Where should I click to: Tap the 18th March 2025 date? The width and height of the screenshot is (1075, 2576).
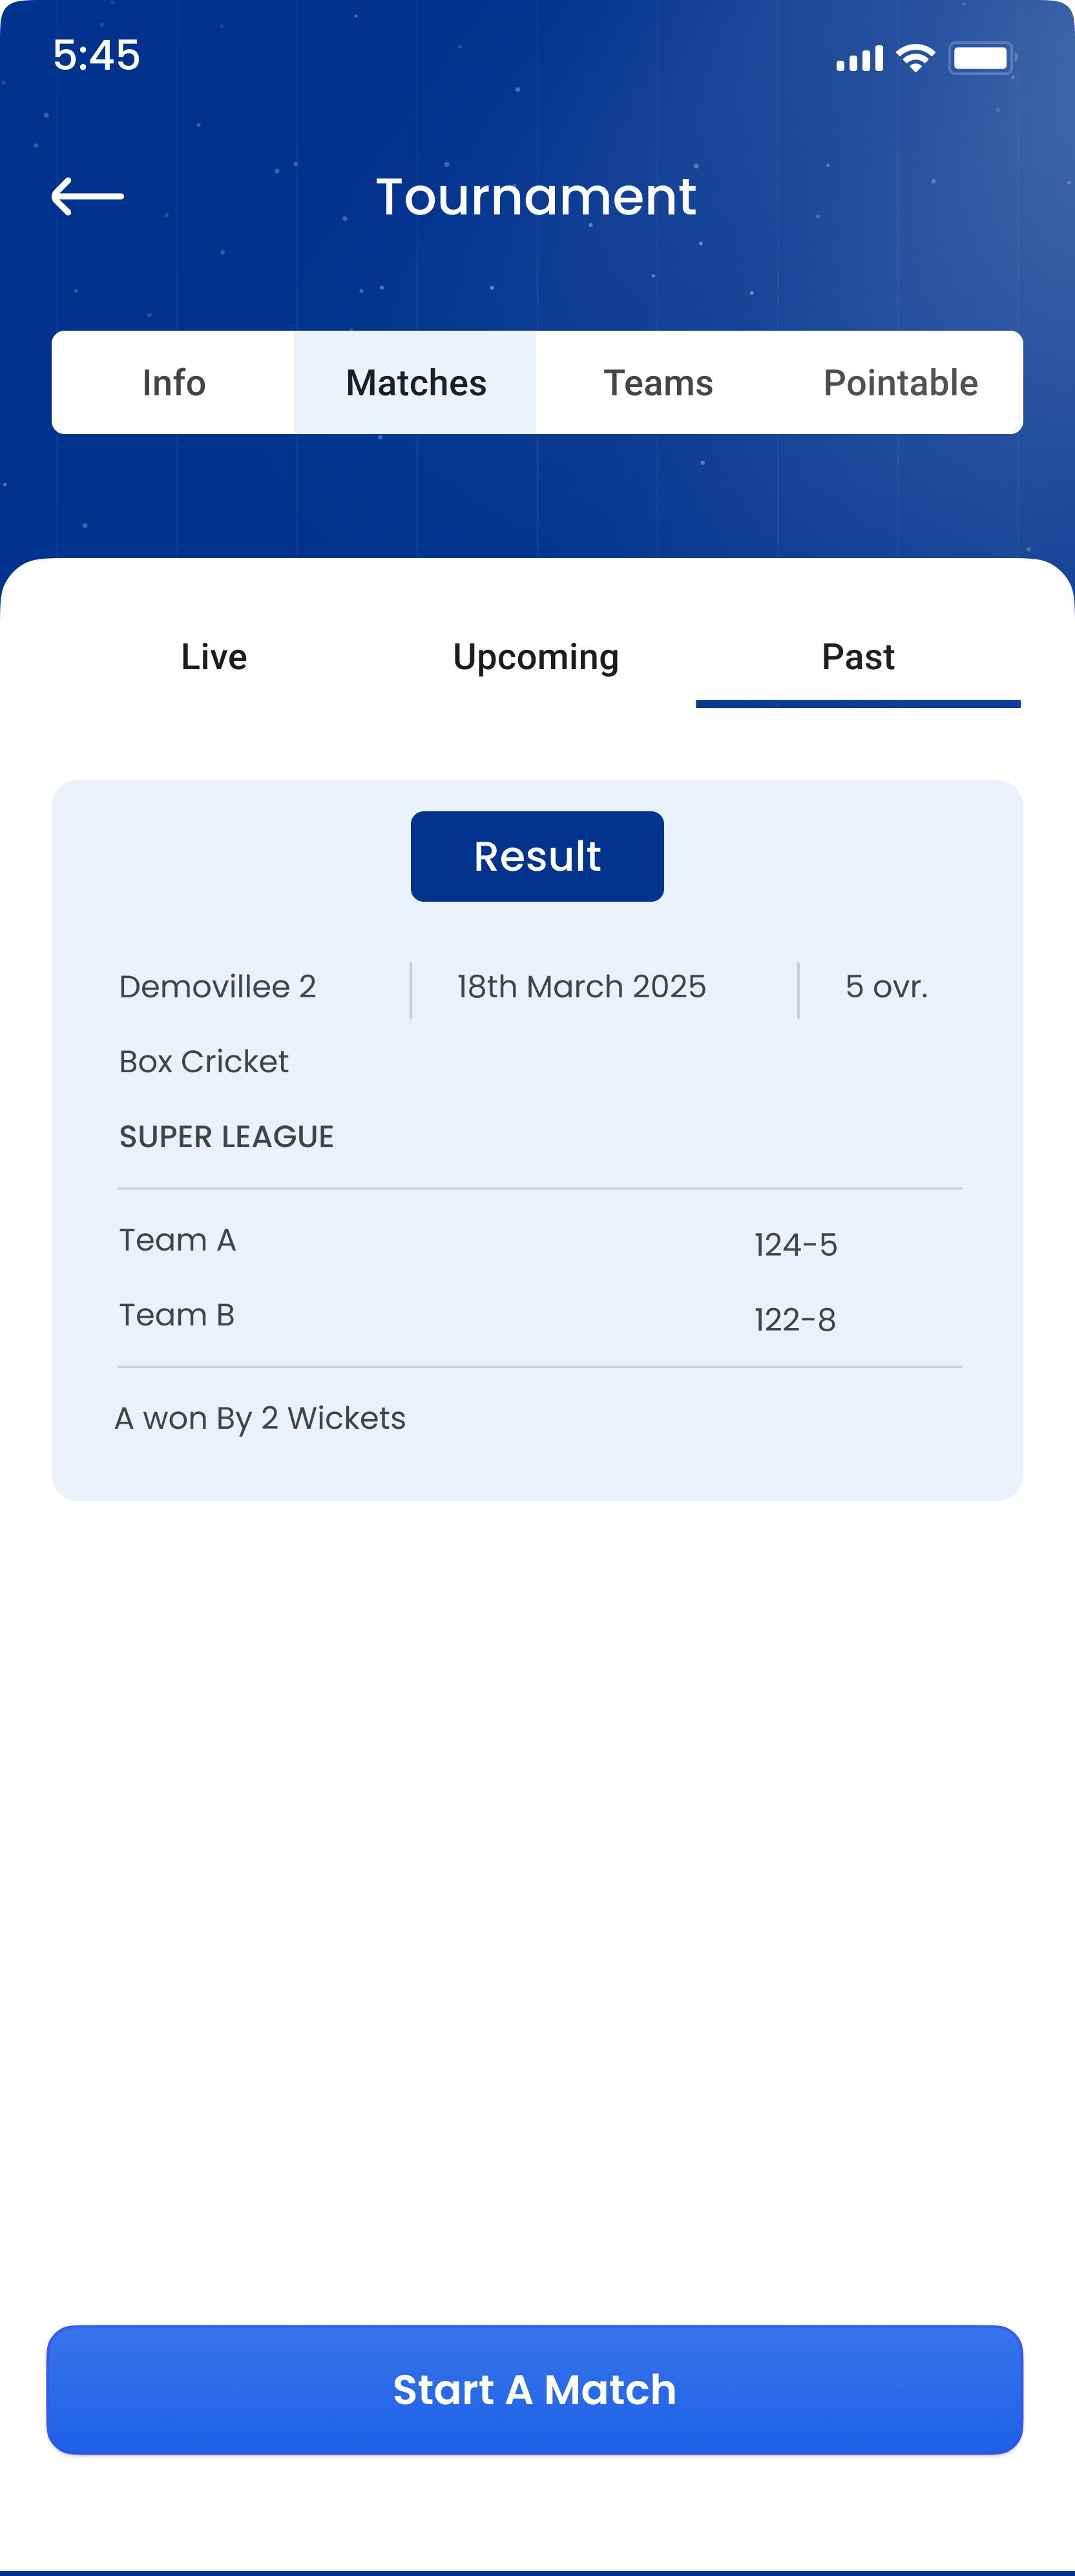pyautogui.click(x=581, y=987)
